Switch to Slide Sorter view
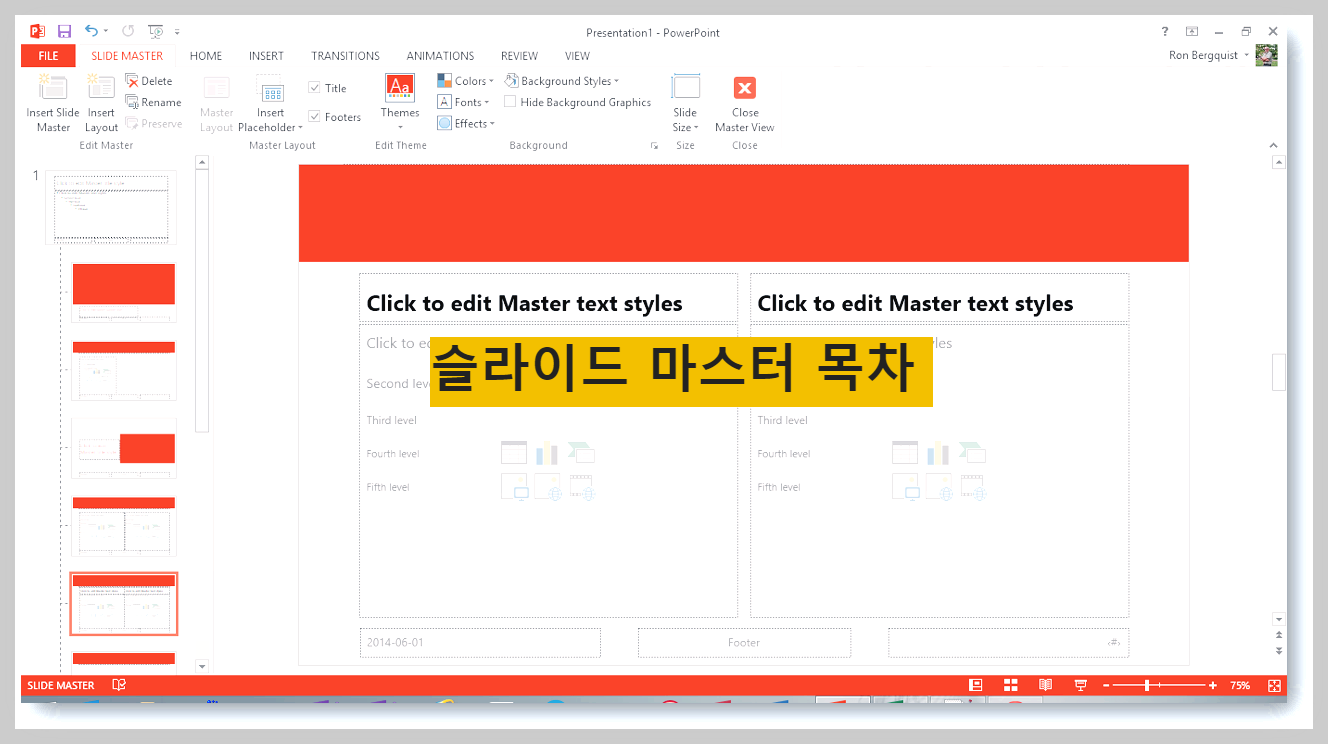The height and width of the screenshot is (744, 1328). 1011,685
